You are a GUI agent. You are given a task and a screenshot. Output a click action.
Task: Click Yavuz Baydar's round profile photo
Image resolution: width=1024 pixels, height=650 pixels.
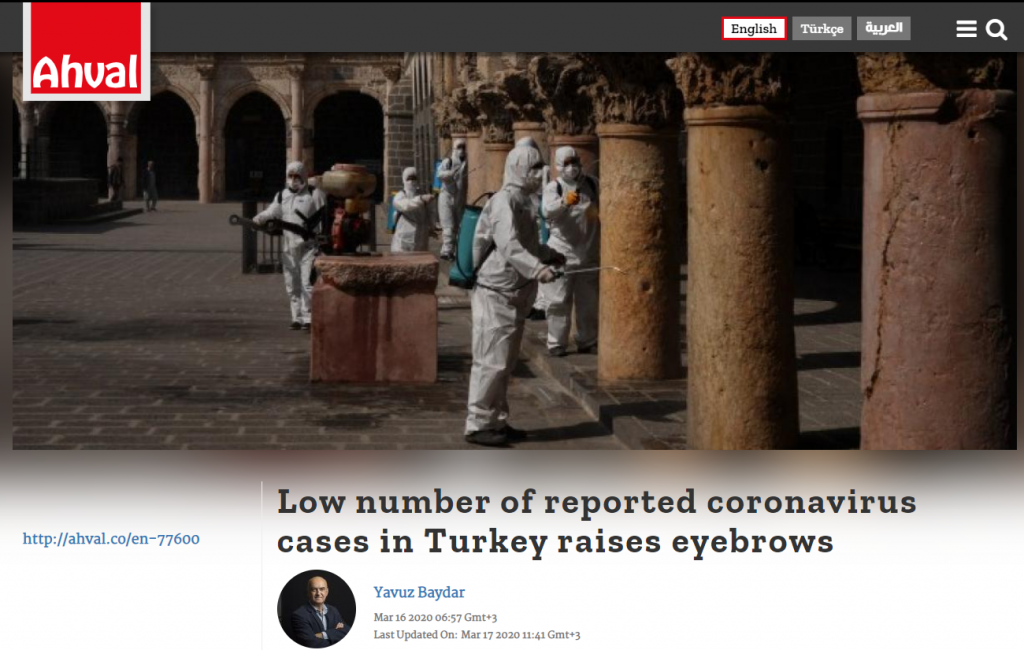coord(316,609)
